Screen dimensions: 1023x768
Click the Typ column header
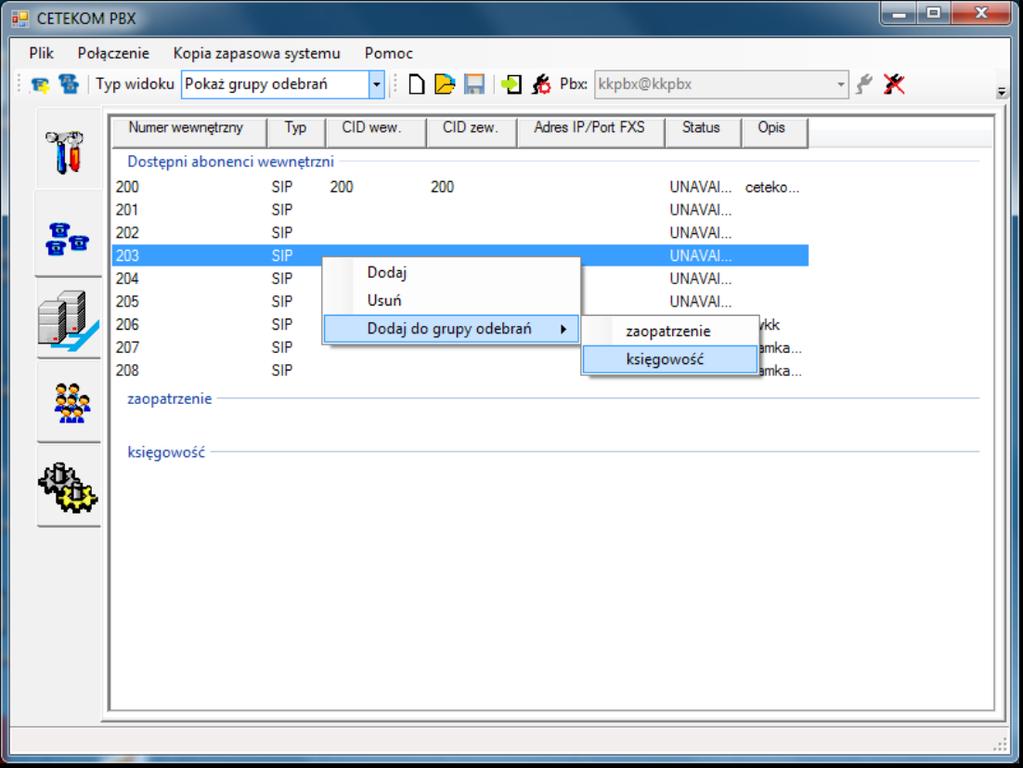pos(296,132)
